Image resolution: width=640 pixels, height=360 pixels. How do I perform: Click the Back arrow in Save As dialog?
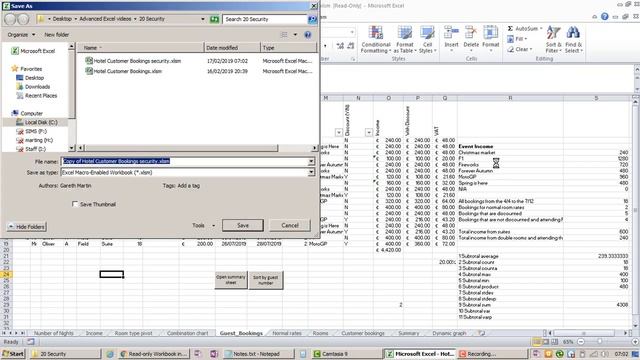click(11, 19)
